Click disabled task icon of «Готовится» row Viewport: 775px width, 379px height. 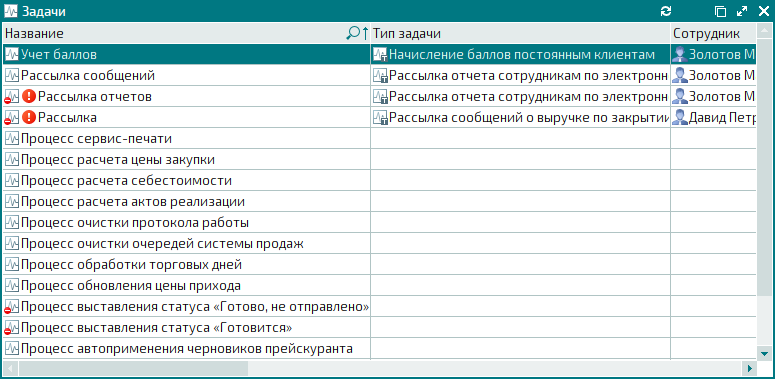tap(11, 328)
